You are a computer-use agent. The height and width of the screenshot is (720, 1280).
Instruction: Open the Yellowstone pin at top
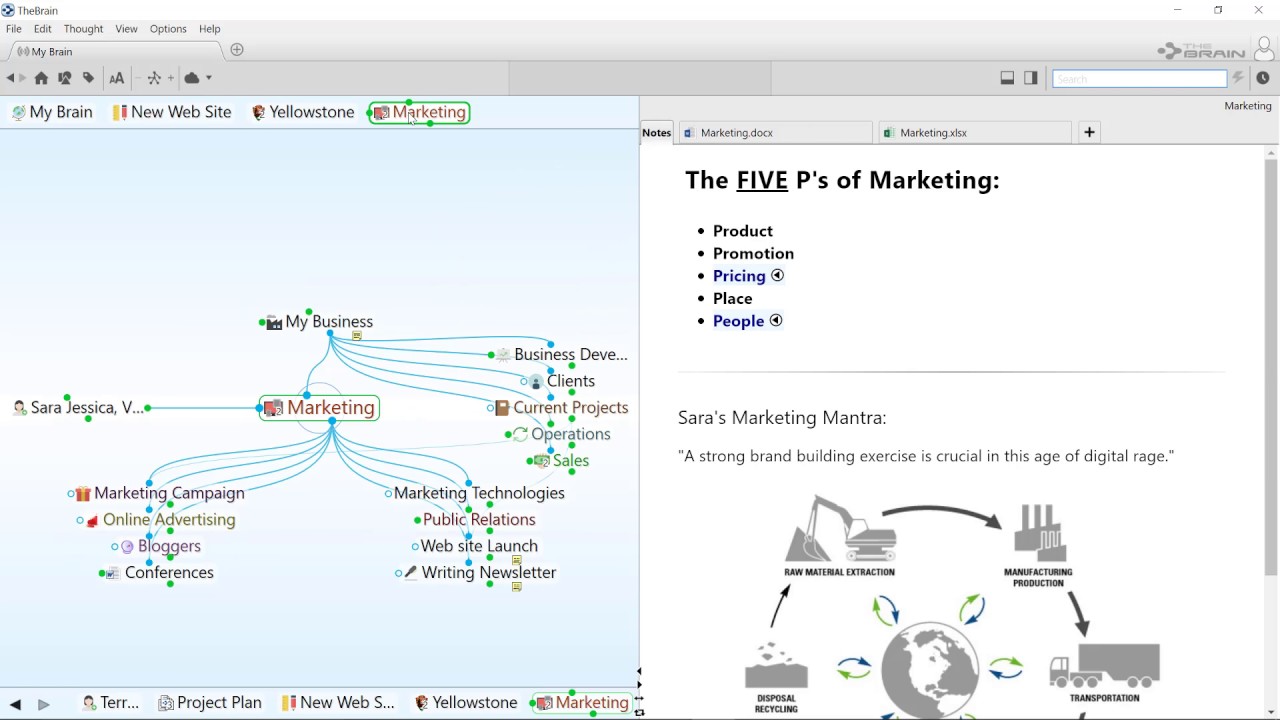point(302,112)
